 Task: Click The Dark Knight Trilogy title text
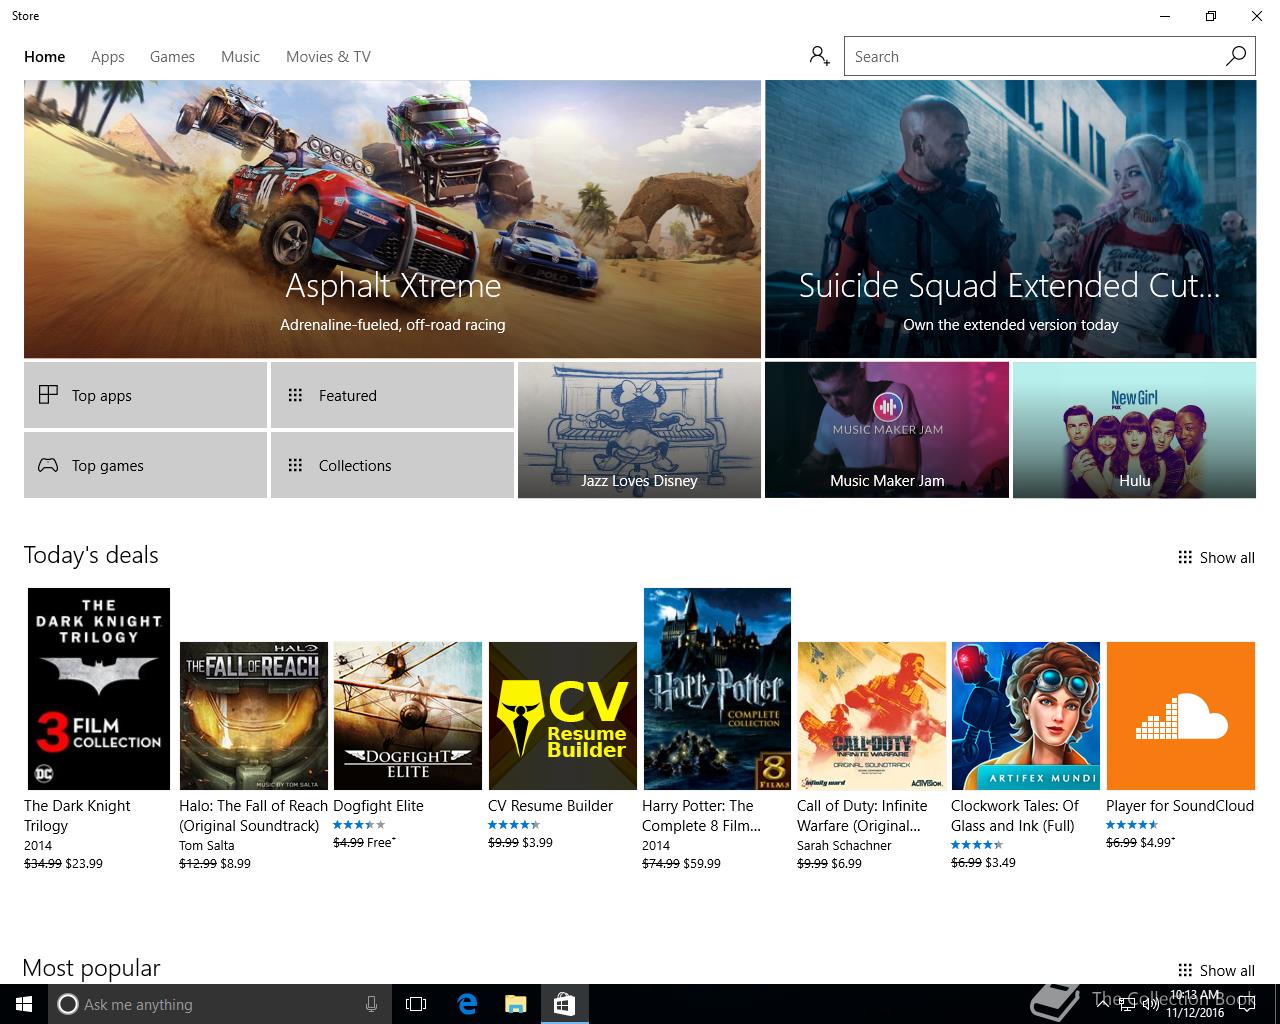point(77,816)
